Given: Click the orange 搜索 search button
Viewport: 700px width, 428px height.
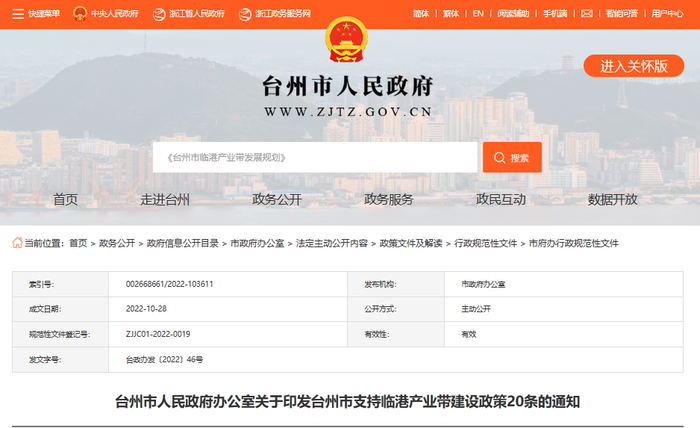Looking at the screenshot, I should (x=512, y=157).
